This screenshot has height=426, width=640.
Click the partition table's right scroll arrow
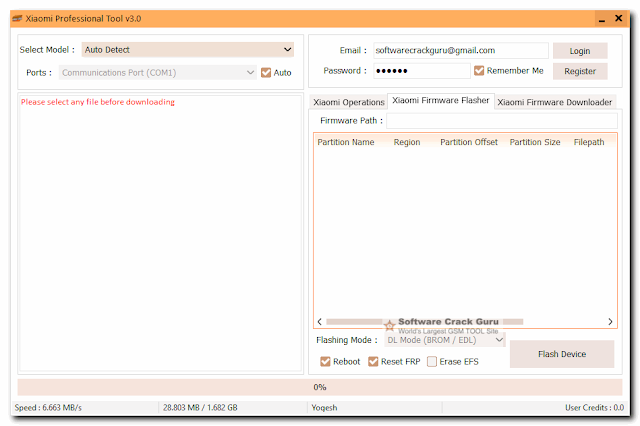point(610,322)
